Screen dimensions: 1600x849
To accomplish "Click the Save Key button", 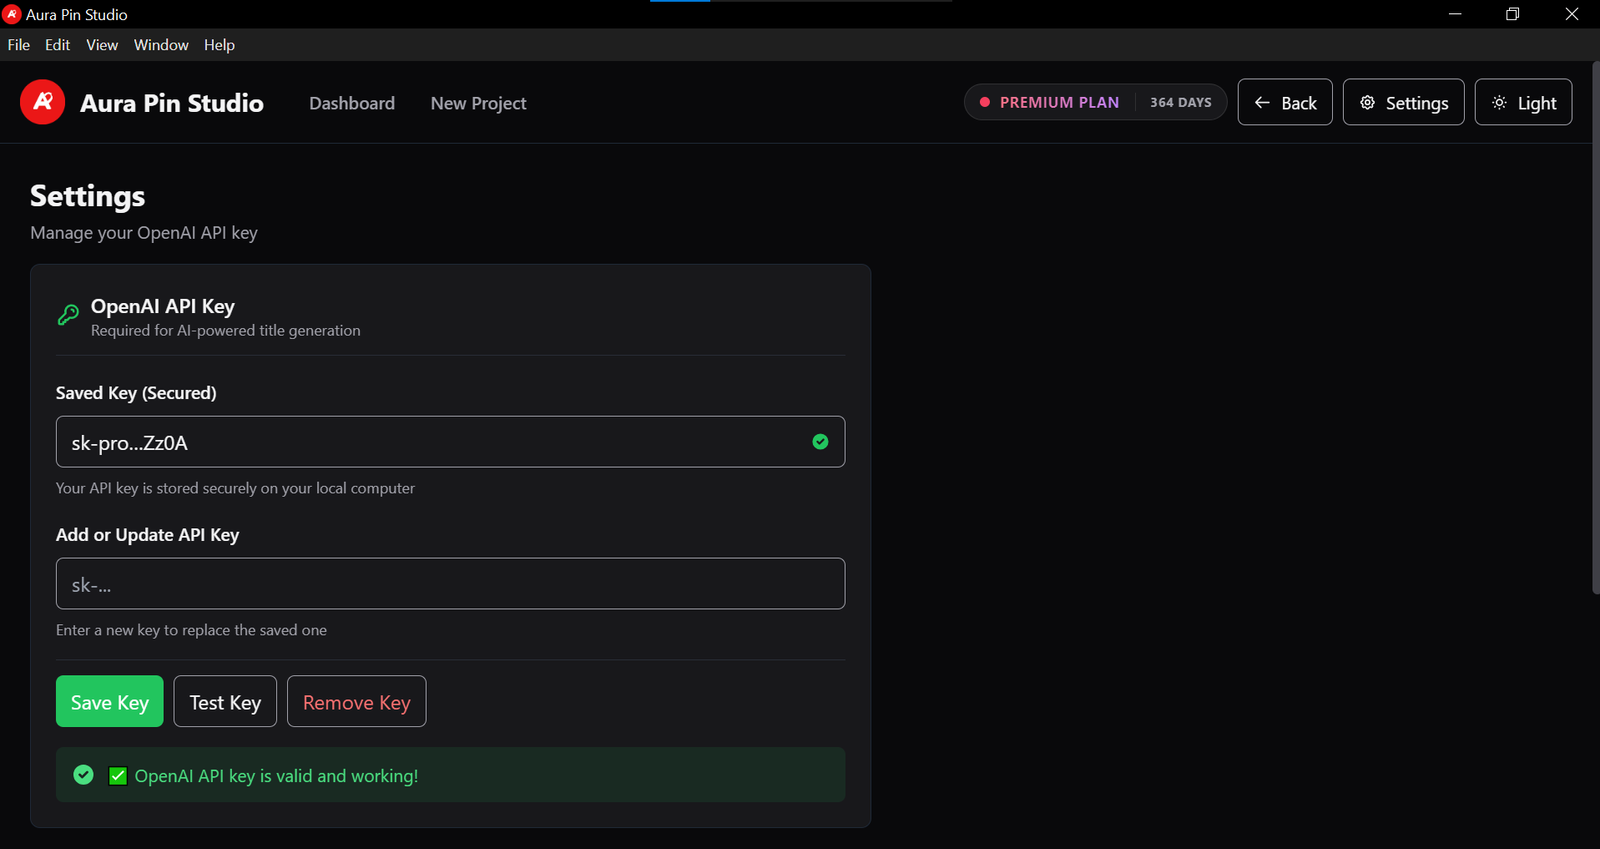I will (110, 702).
